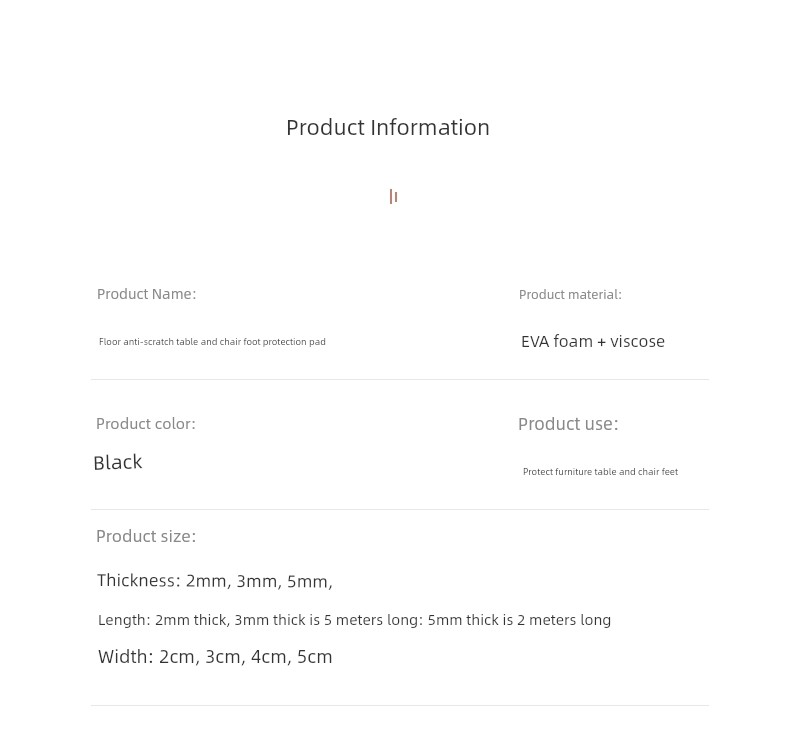Click the Thickness 2mm, 3mm, 5mm line
This screenshot has width=790, height=736.
pyautogui.click(x=215, y=581)
